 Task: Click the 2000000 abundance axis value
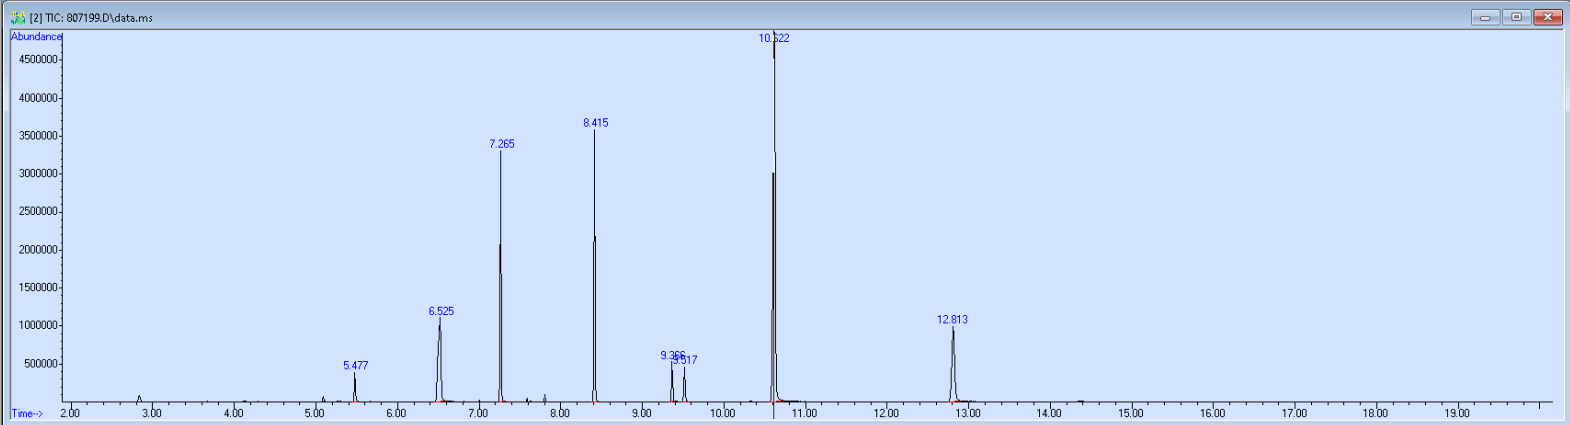pyautogui.click(x=38, y=250)
